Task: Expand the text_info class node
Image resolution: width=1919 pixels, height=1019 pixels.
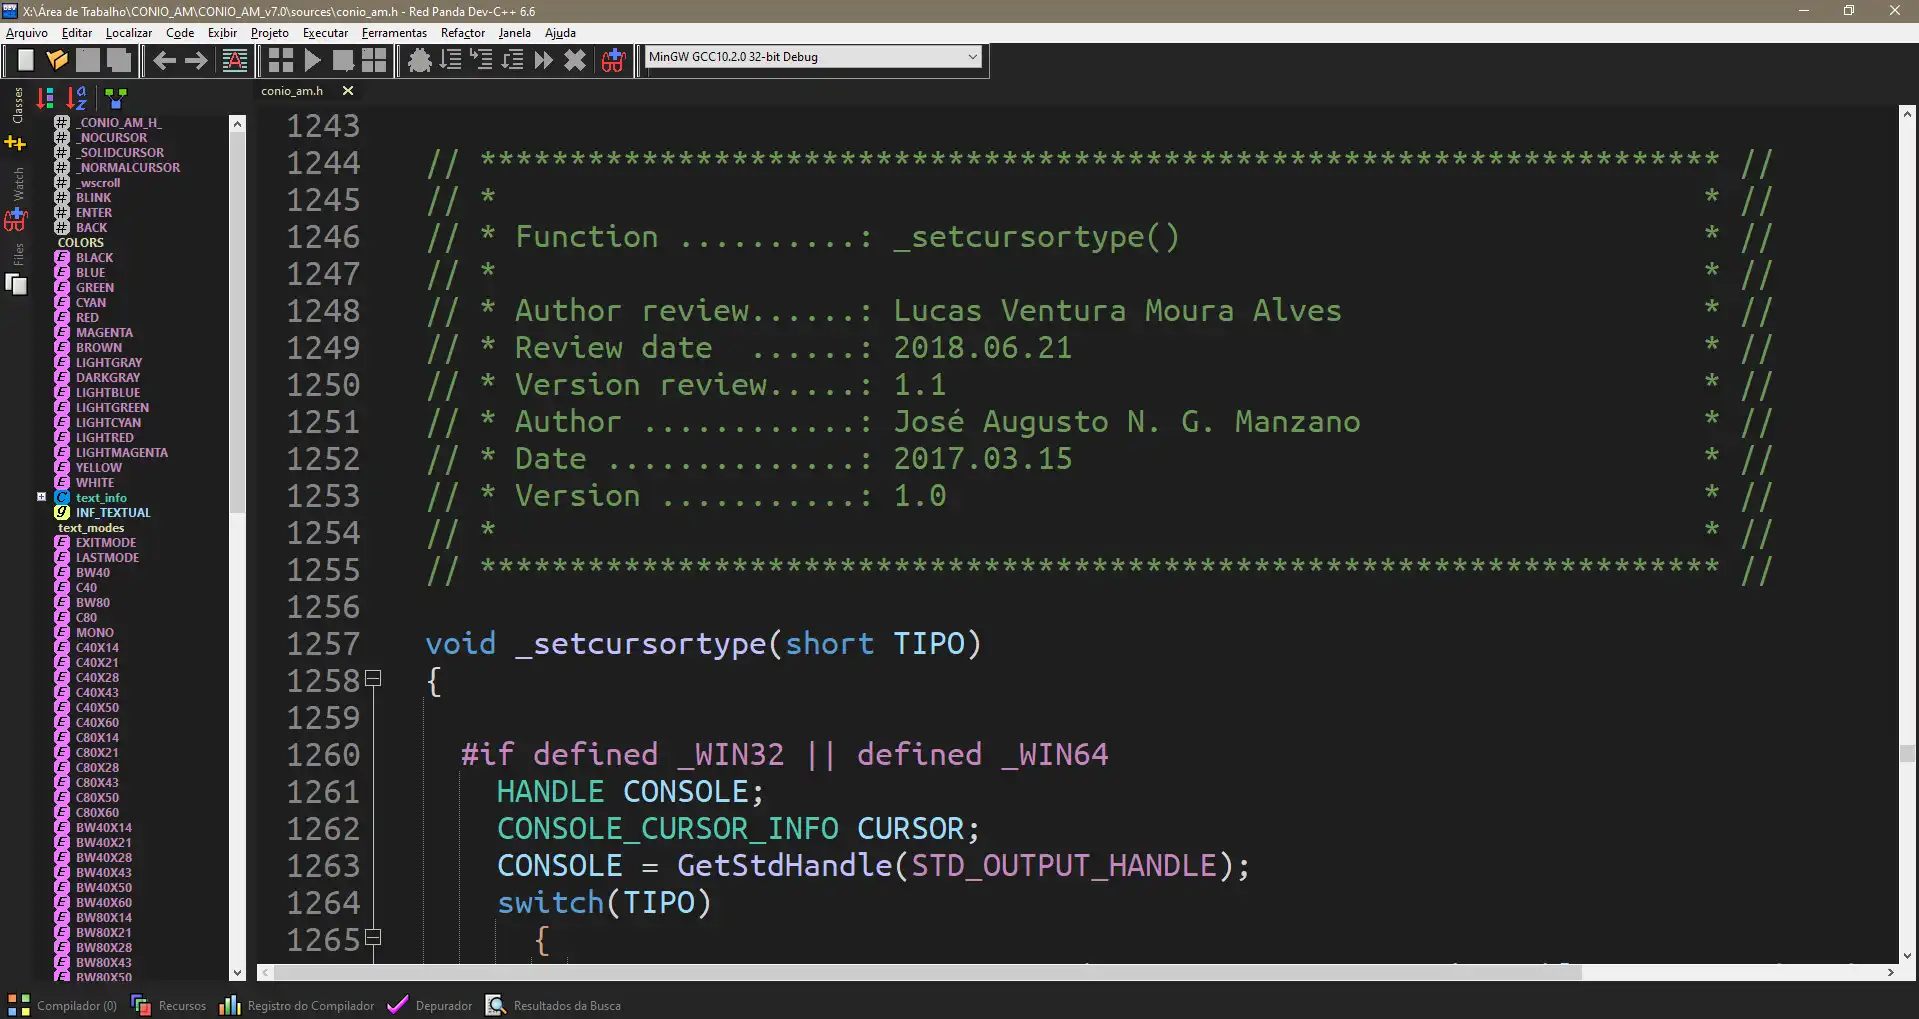Action: coord(42,497)
